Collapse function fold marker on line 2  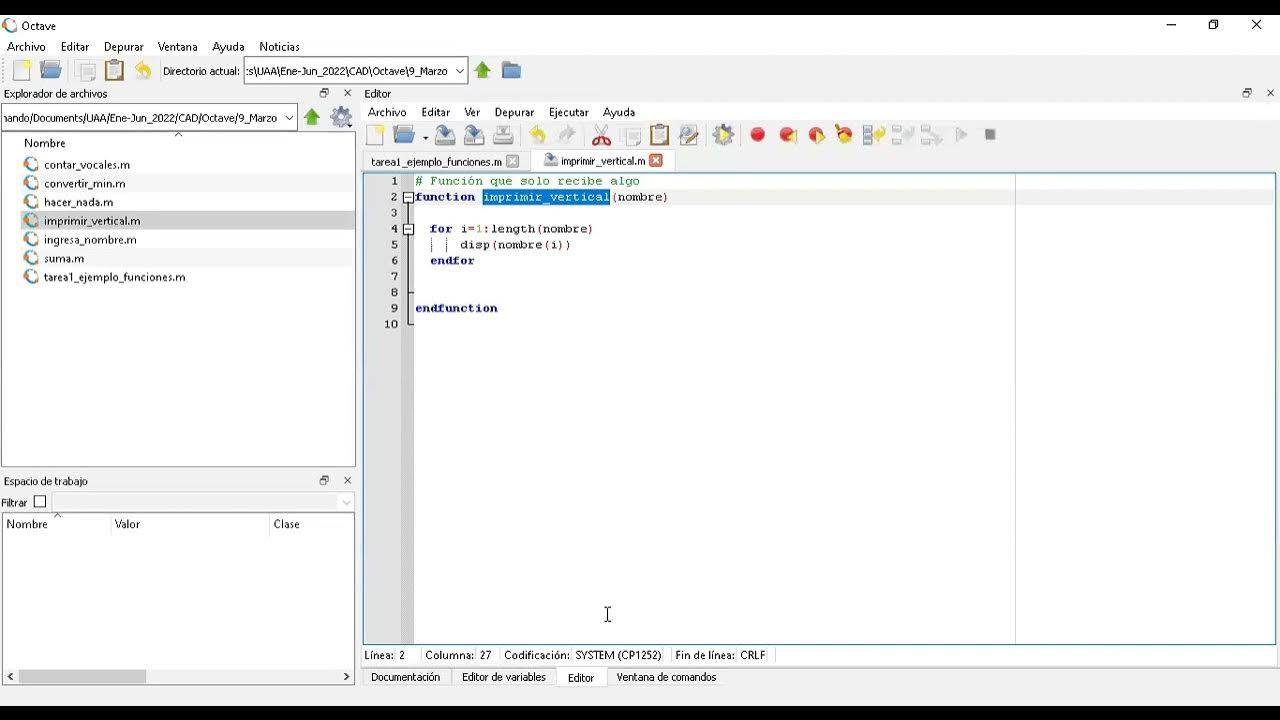[408, 197]
